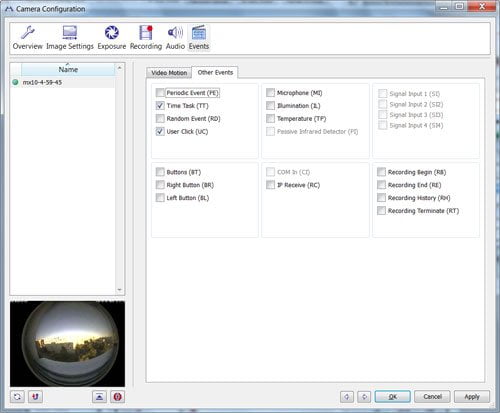Screen dimensions: 500x413
Task: Select the Audio speaker icon
Action: (175, 33)
